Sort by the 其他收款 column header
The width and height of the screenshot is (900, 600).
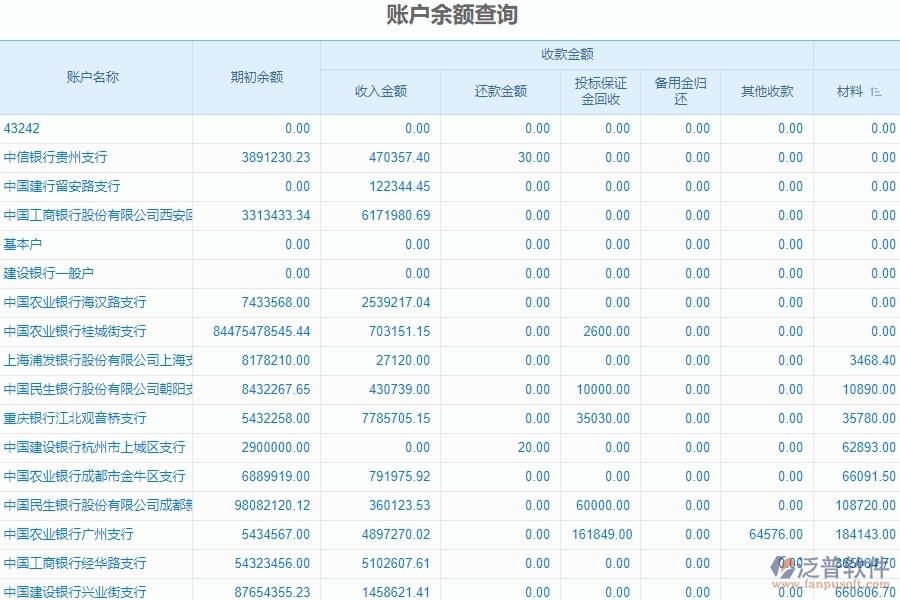click(766, 90)
